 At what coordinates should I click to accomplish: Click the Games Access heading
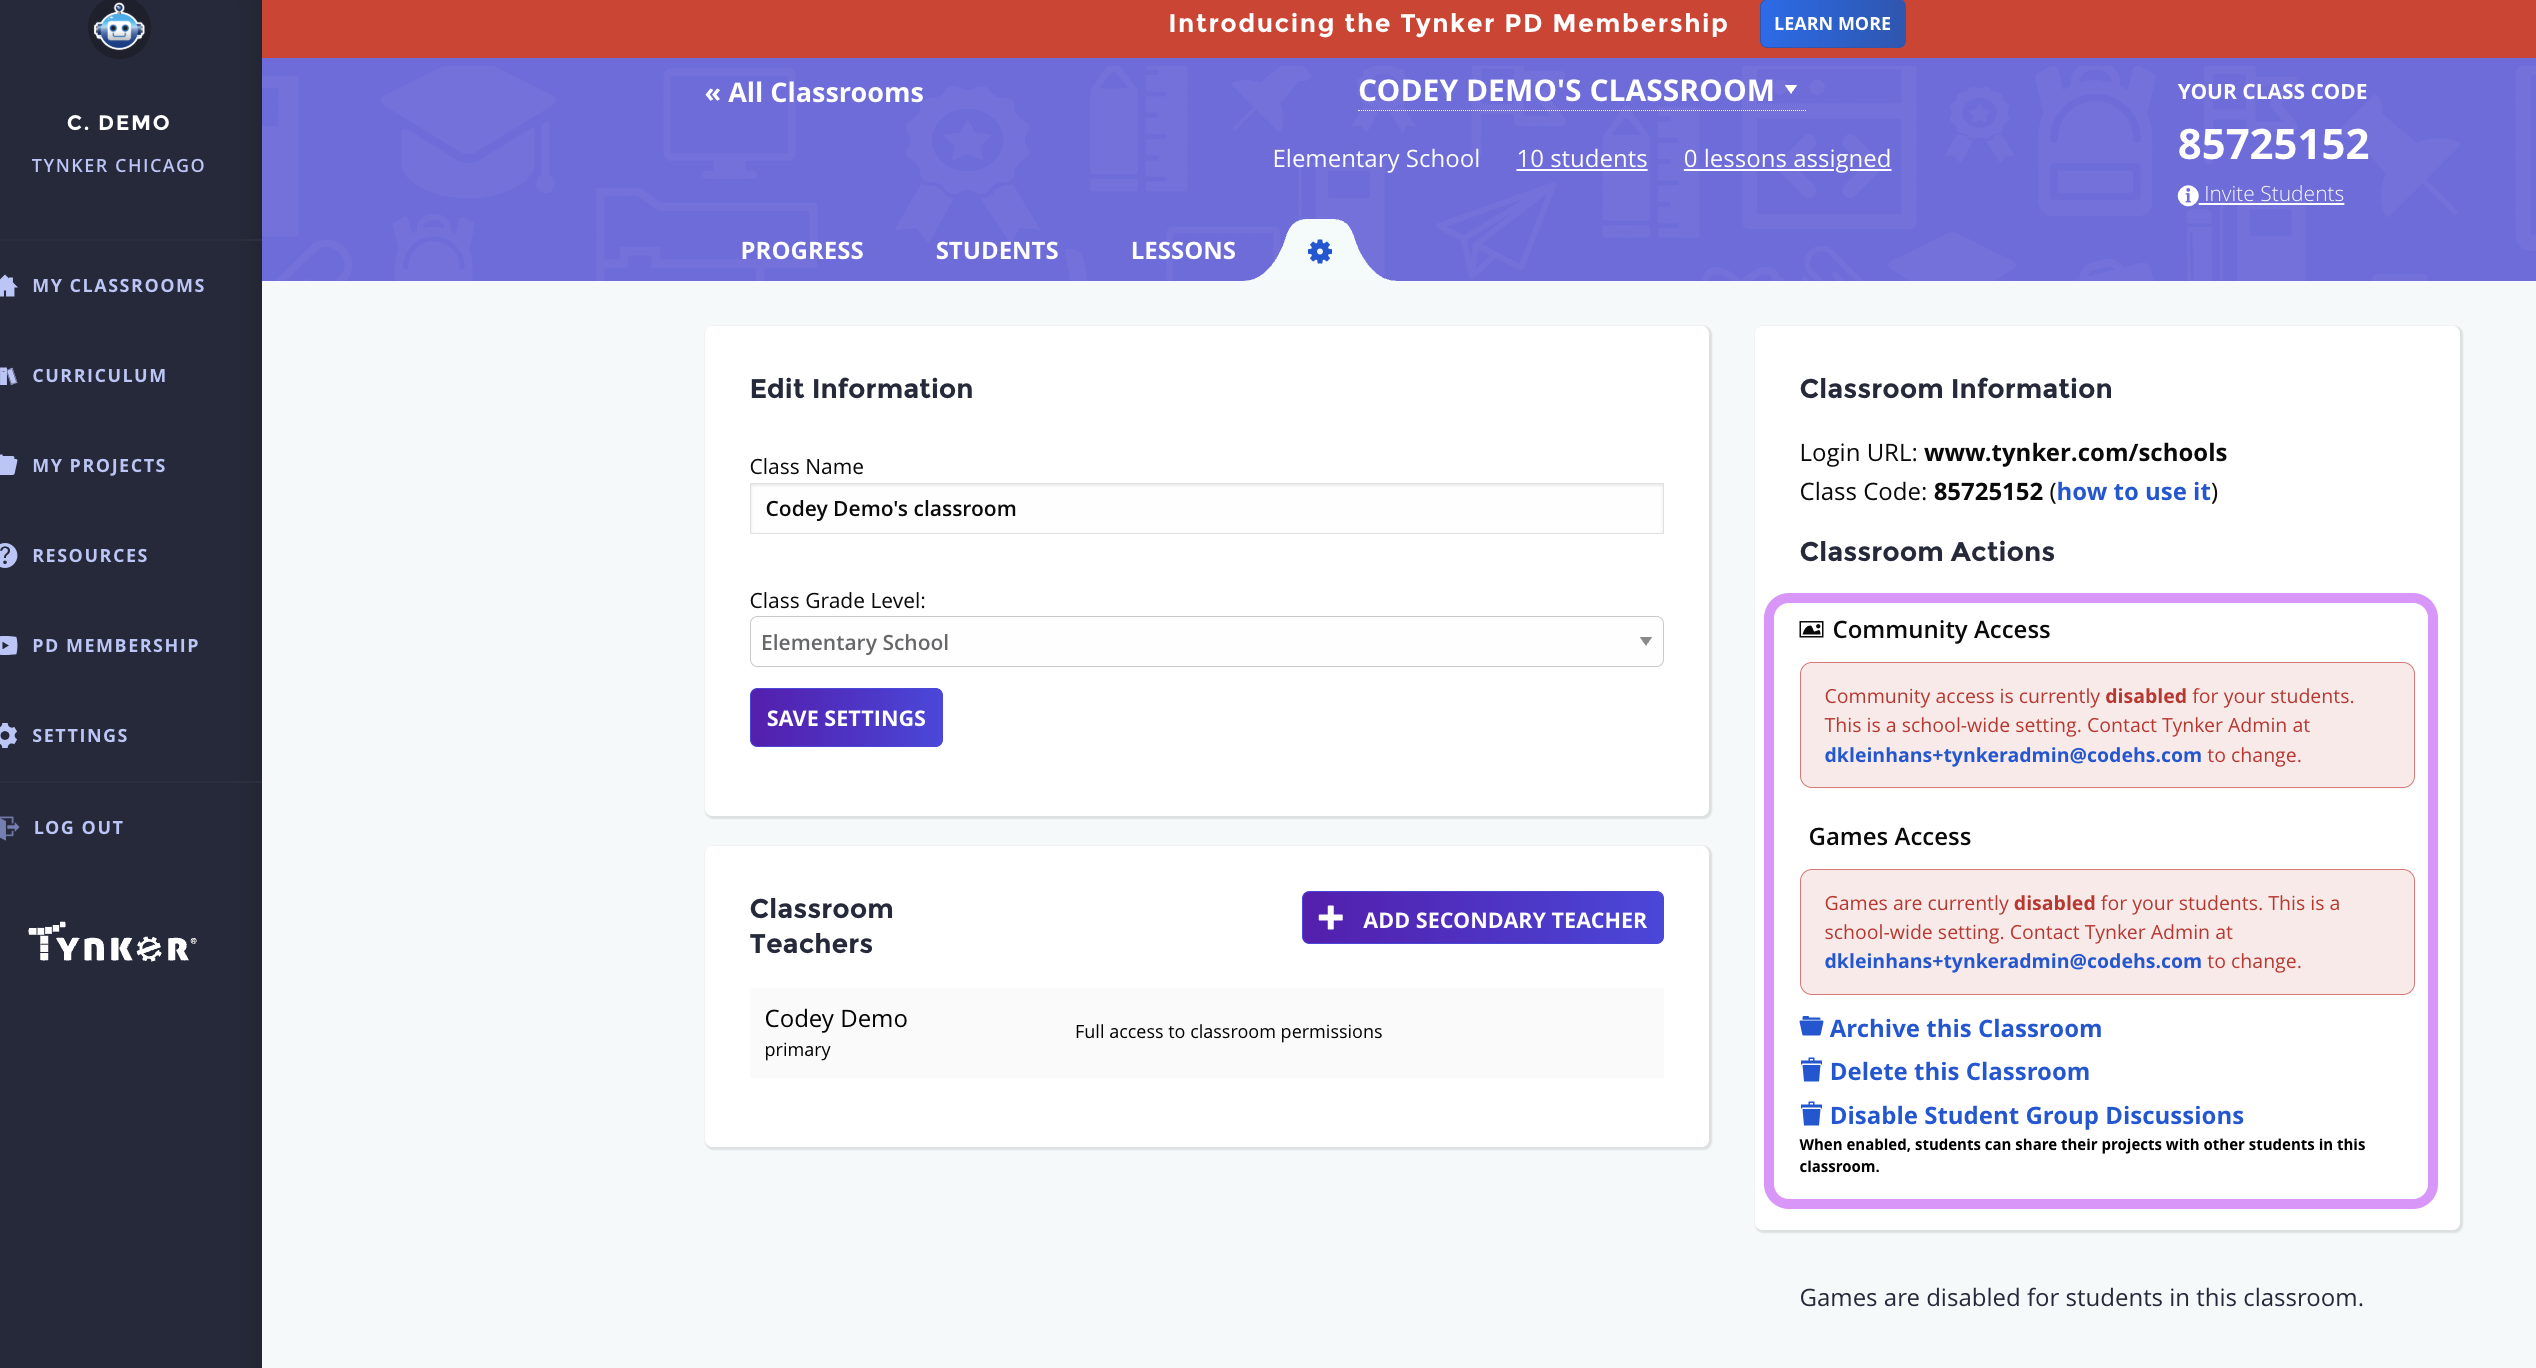1889,836
